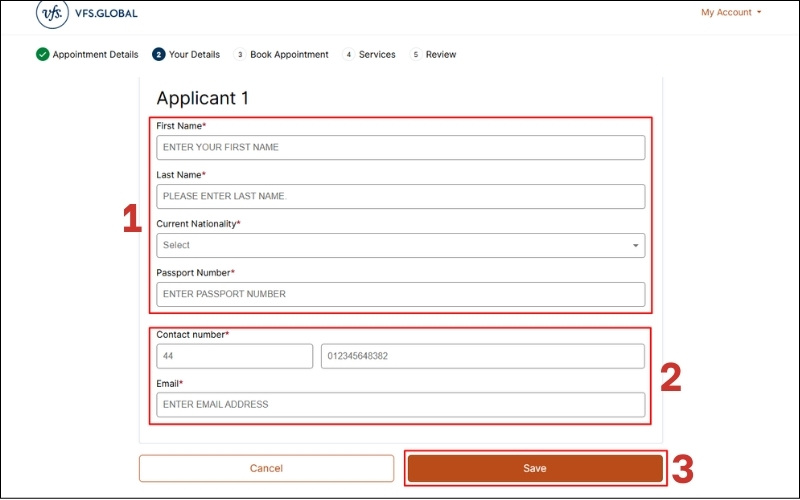Expand the Current Nationality select box
The height and width of the screenshot is (500, 800).
[x=400, y=245]
